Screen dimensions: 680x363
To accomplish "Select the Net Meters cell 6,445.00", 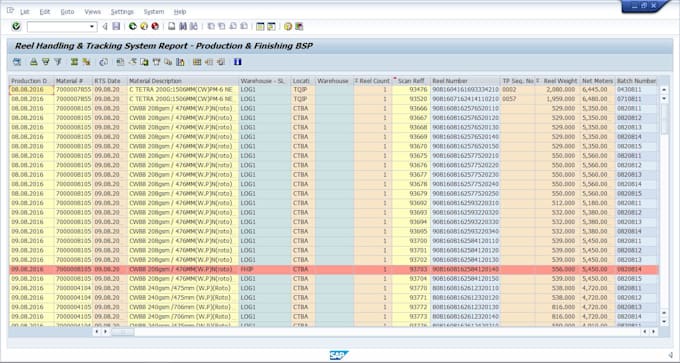I will [x=598, y=90].
